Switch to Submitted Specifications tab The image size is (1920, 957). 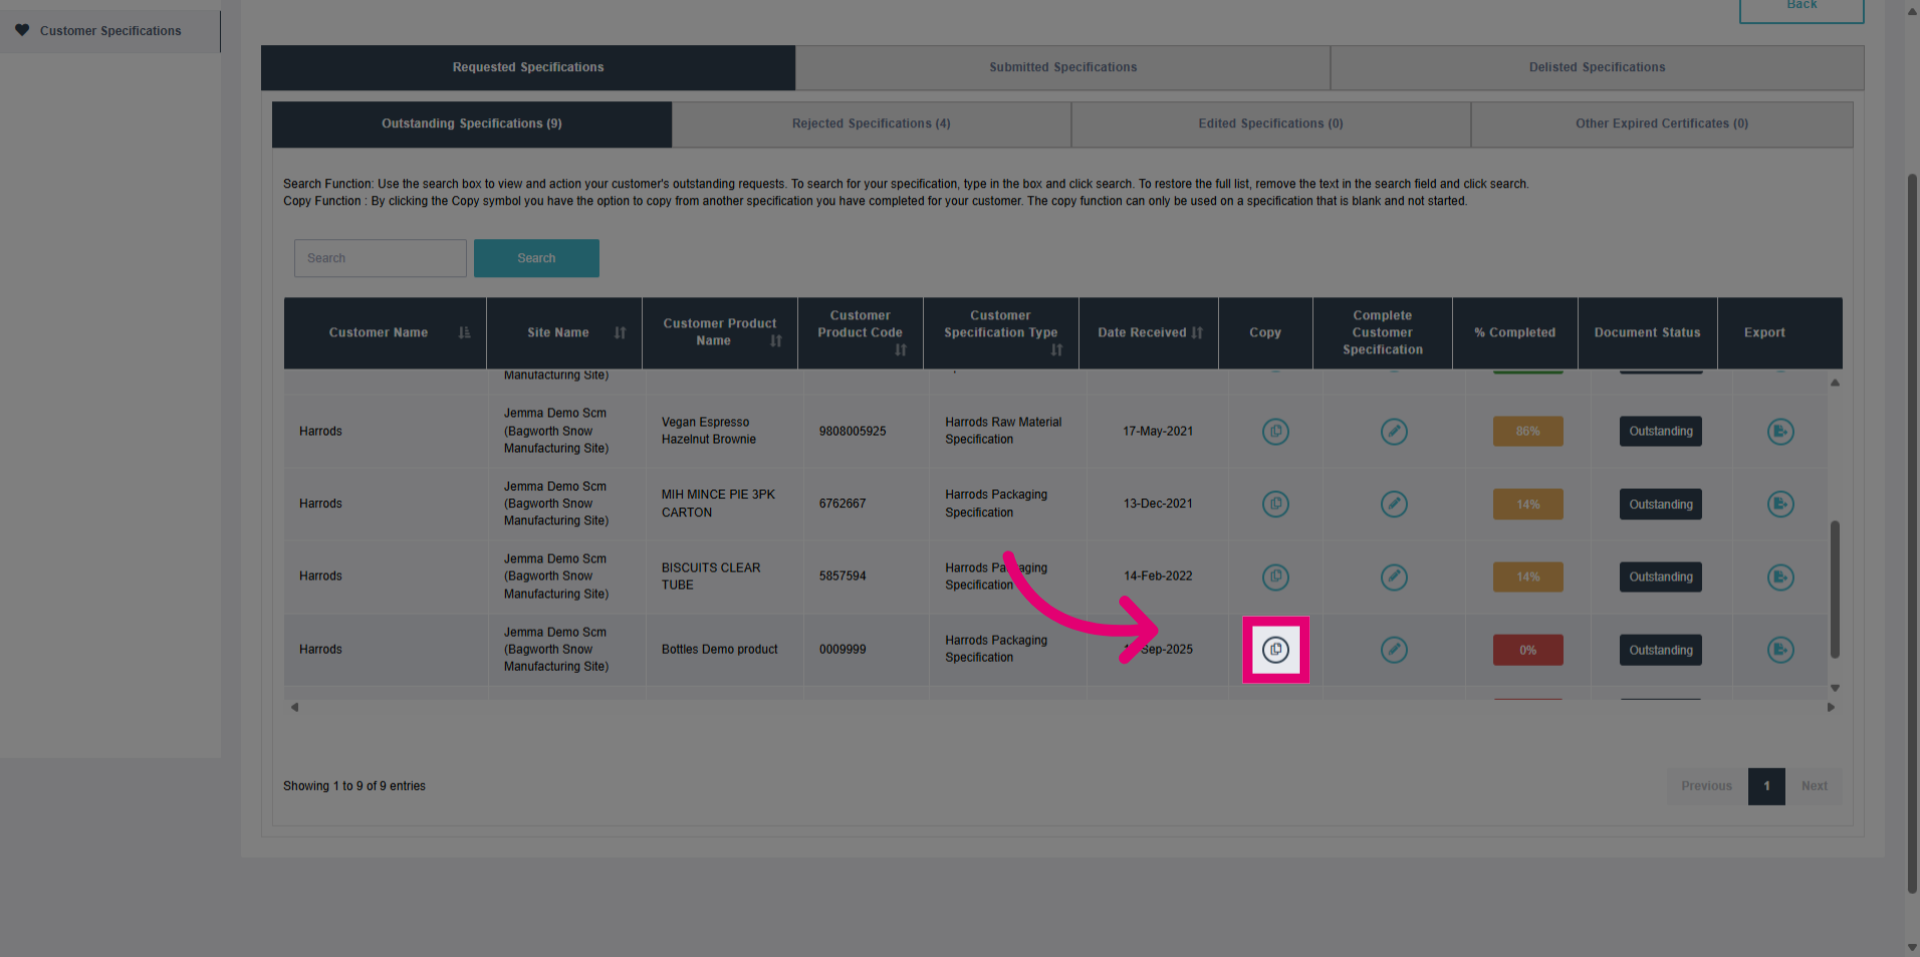[x=1063, y=67]
